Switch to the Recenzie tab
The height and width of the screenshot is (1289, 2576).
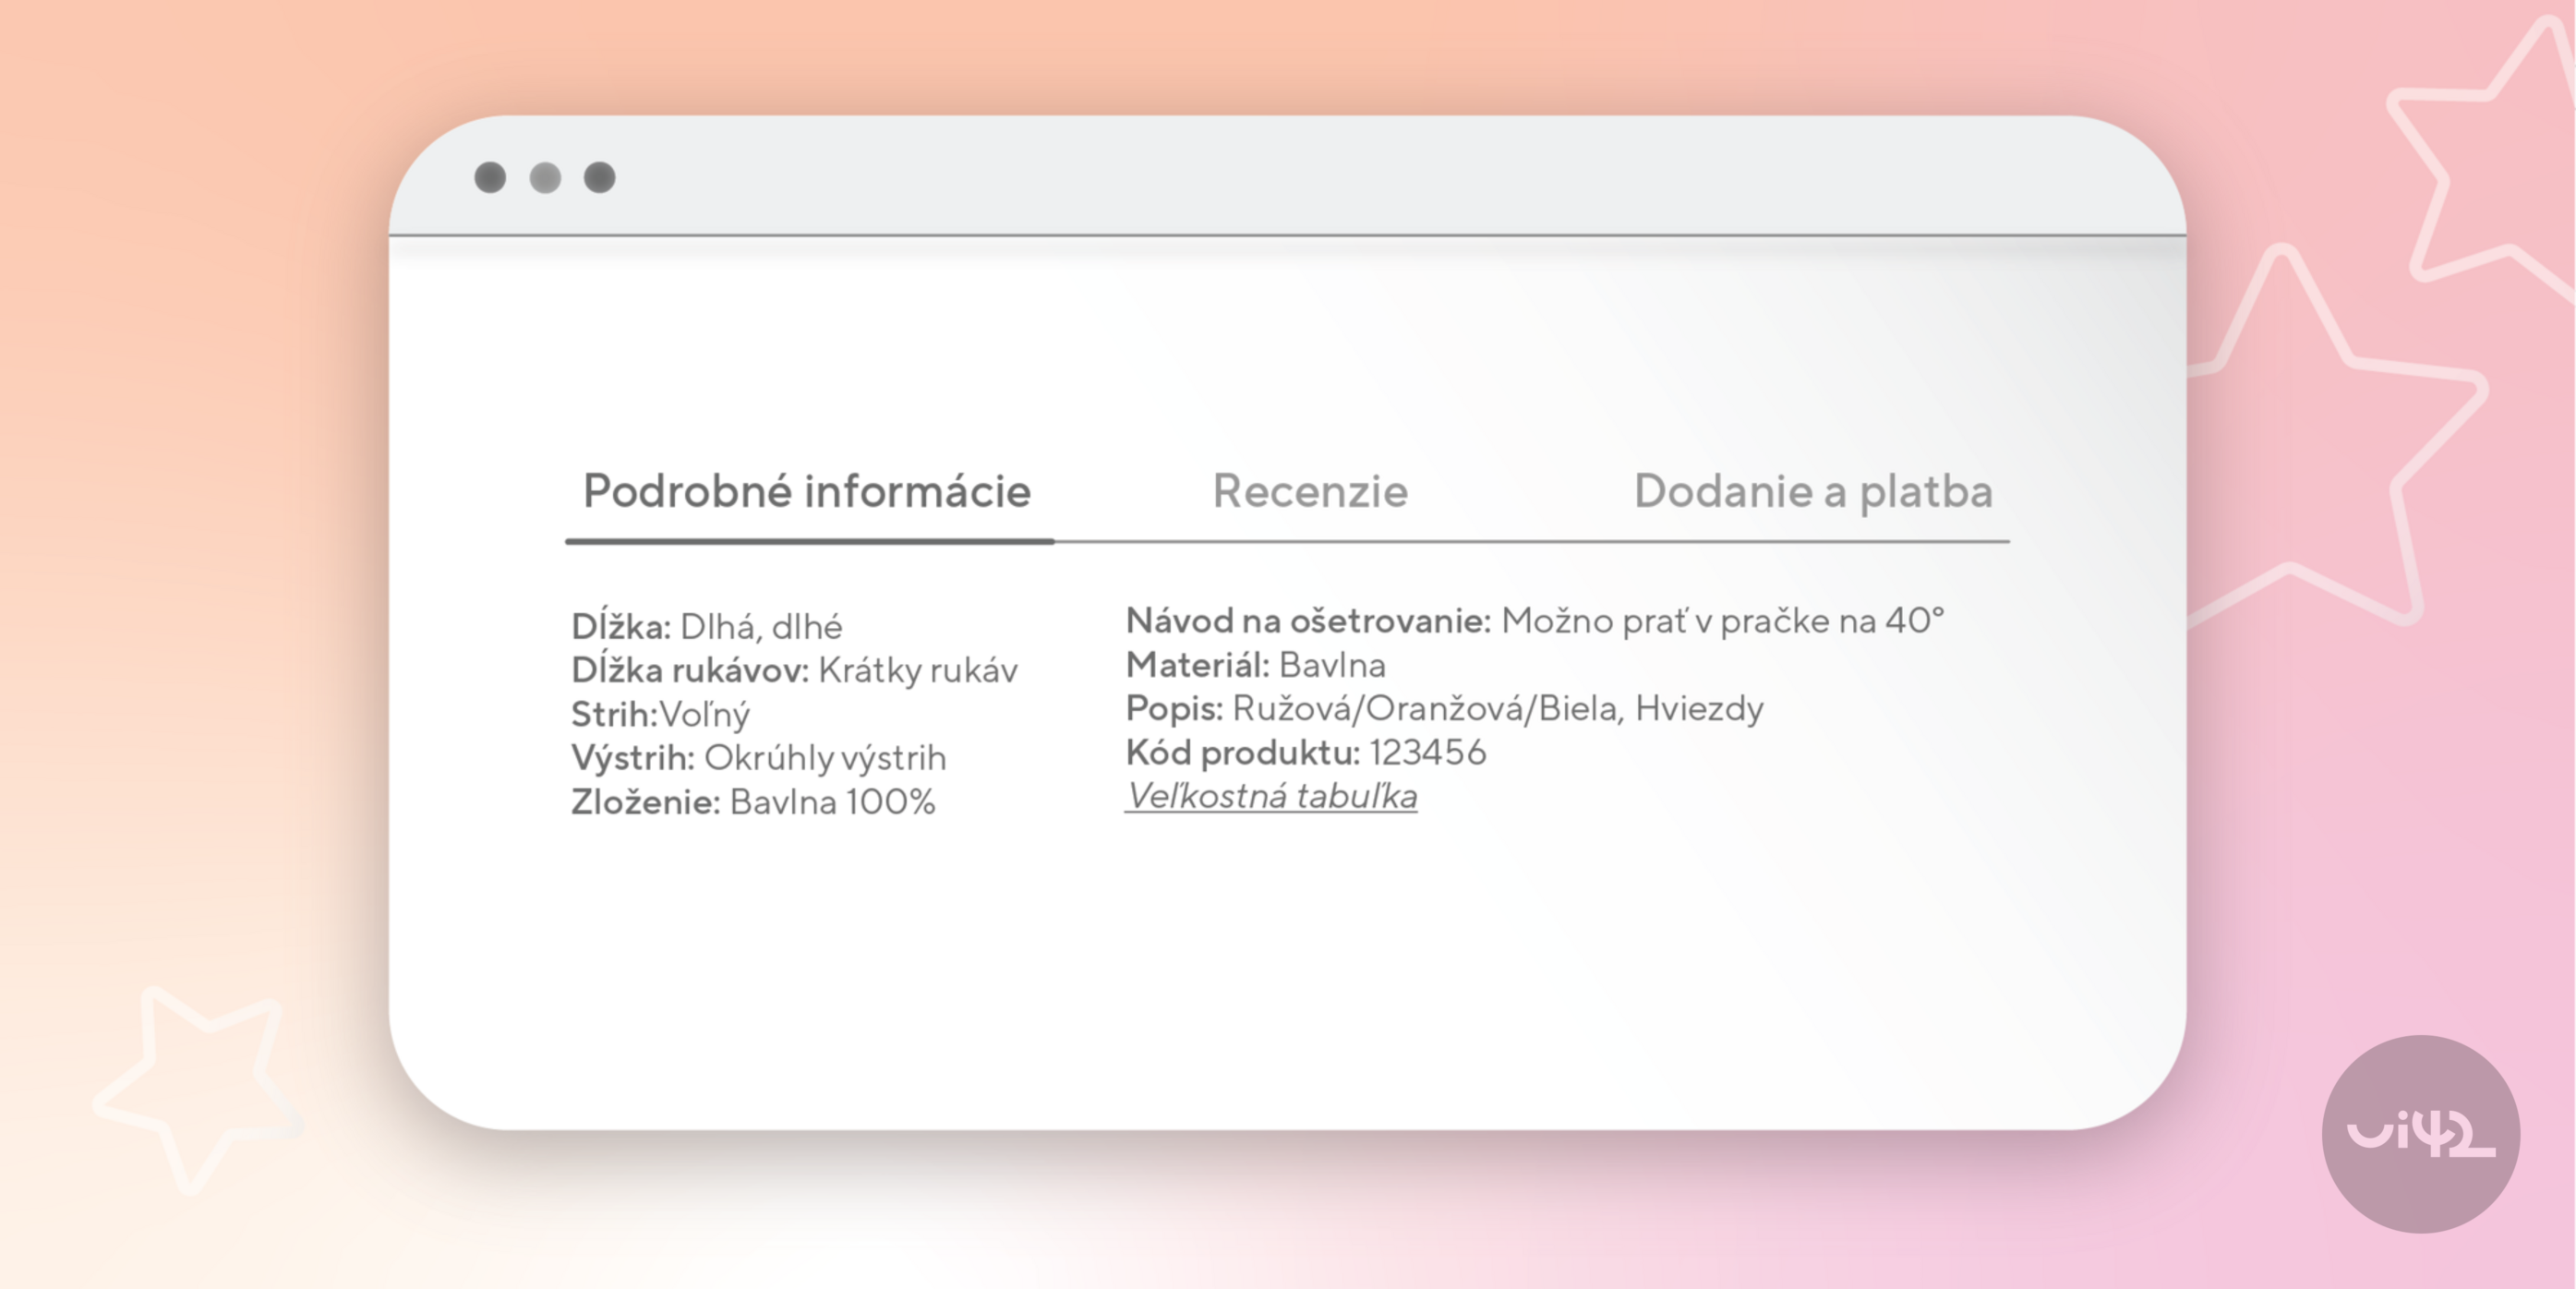1311,491
